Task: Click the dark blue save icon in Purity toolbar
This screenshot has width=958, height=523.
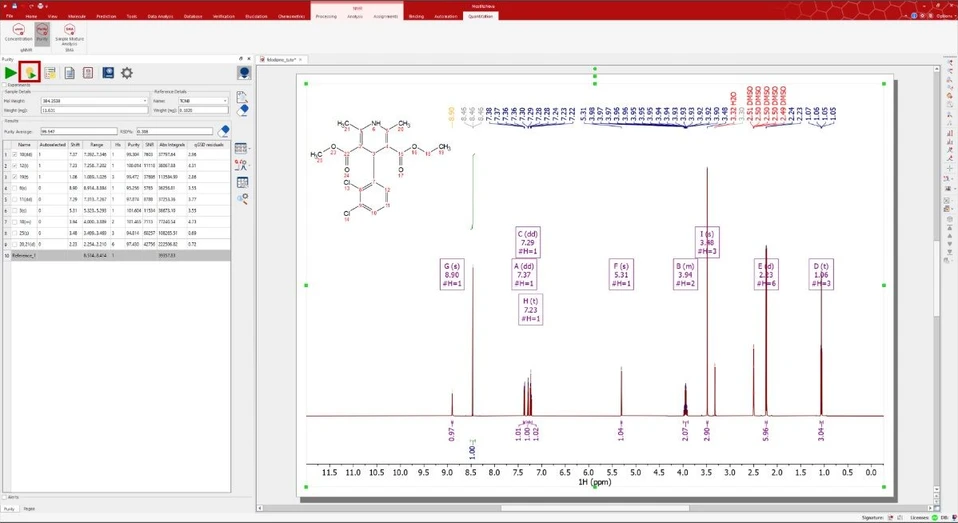Action: point(108,73)
